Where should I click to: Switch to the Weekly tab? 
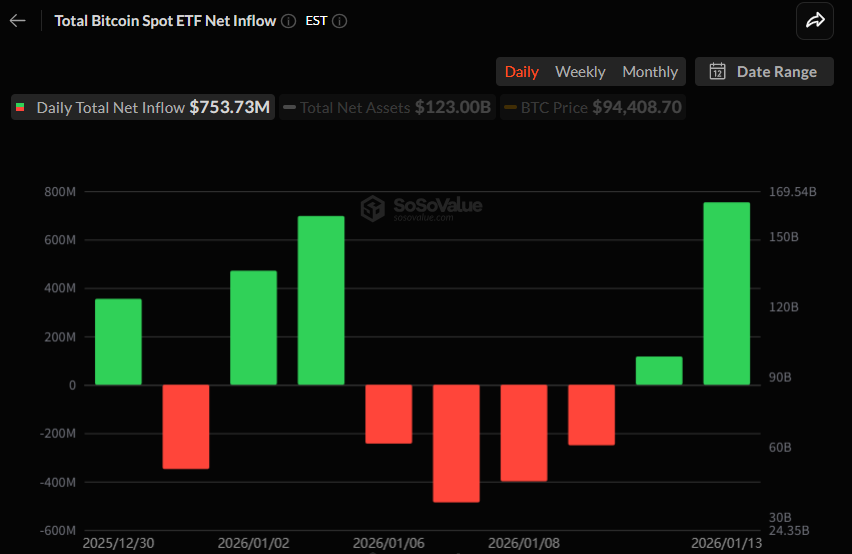coord(580,71)
